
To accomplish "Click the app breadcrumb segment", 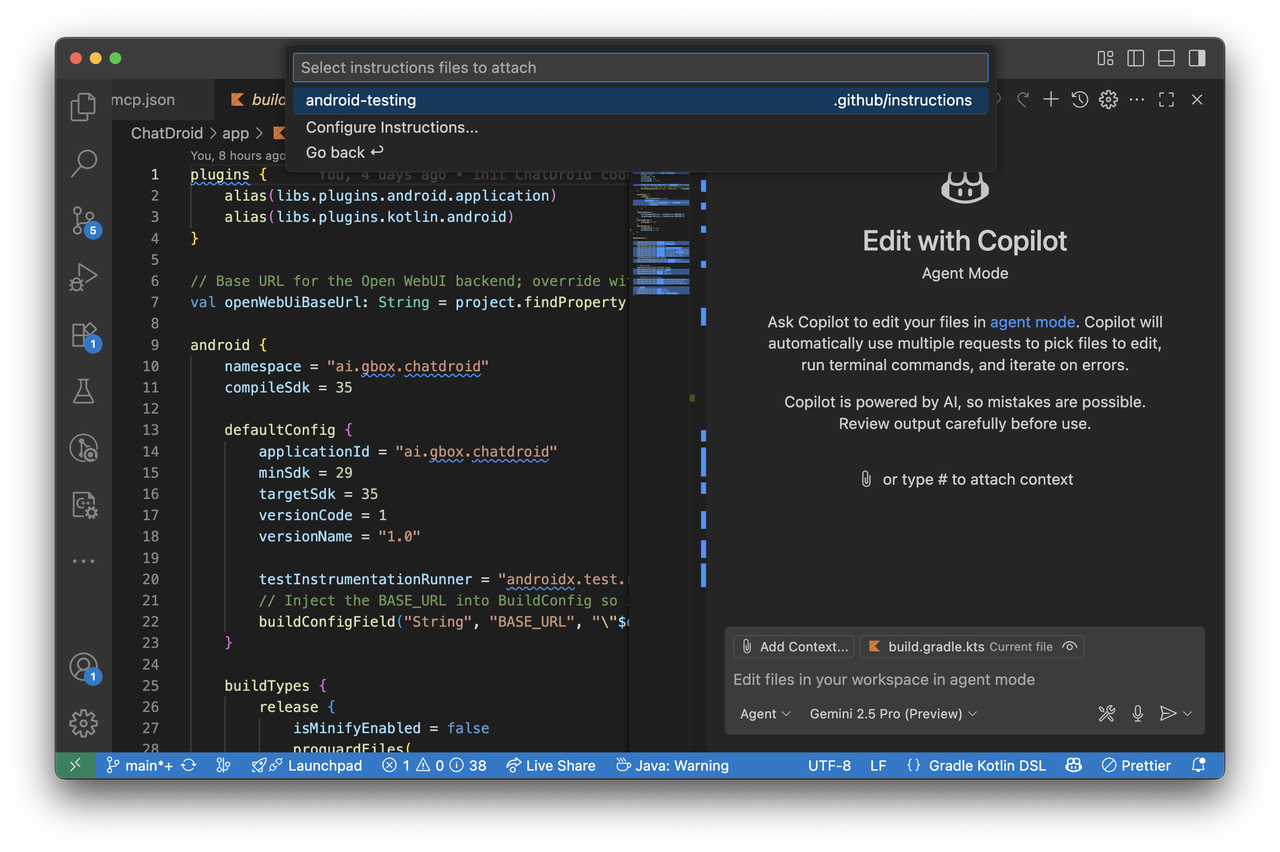I will click(235, 133).
